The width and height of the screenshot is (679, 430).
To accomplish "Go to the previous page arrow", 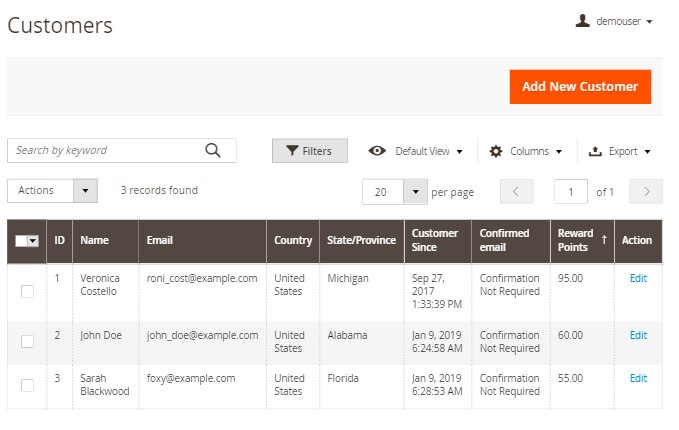I will tap(516, 191).
